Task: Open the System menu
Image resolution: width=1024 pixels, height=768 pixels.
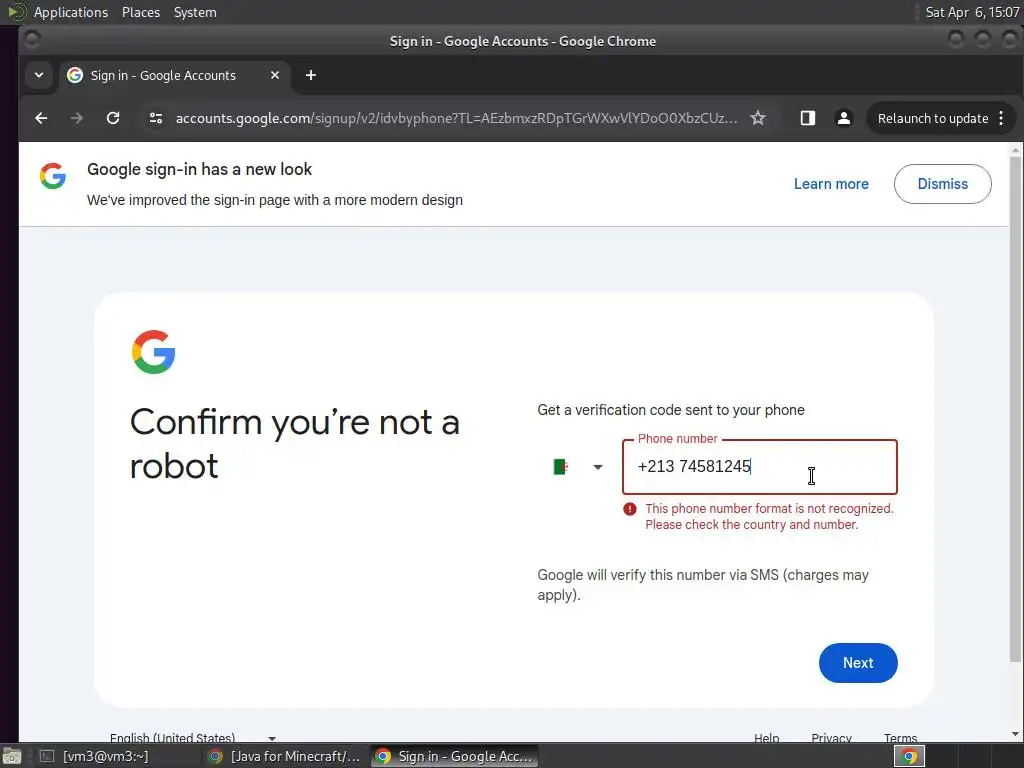Action: pos(195,12)
